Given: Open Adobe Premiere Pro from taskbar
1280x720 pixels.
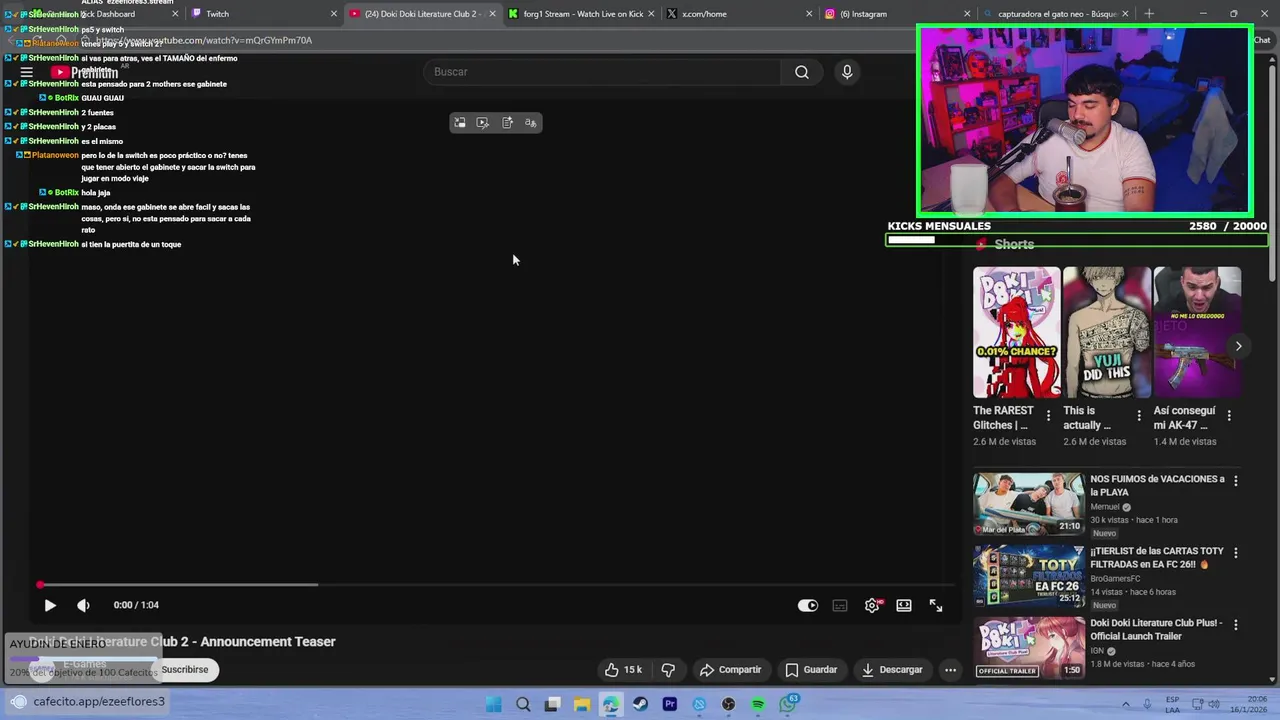Looking at the screenshot, I should (670, 704).
